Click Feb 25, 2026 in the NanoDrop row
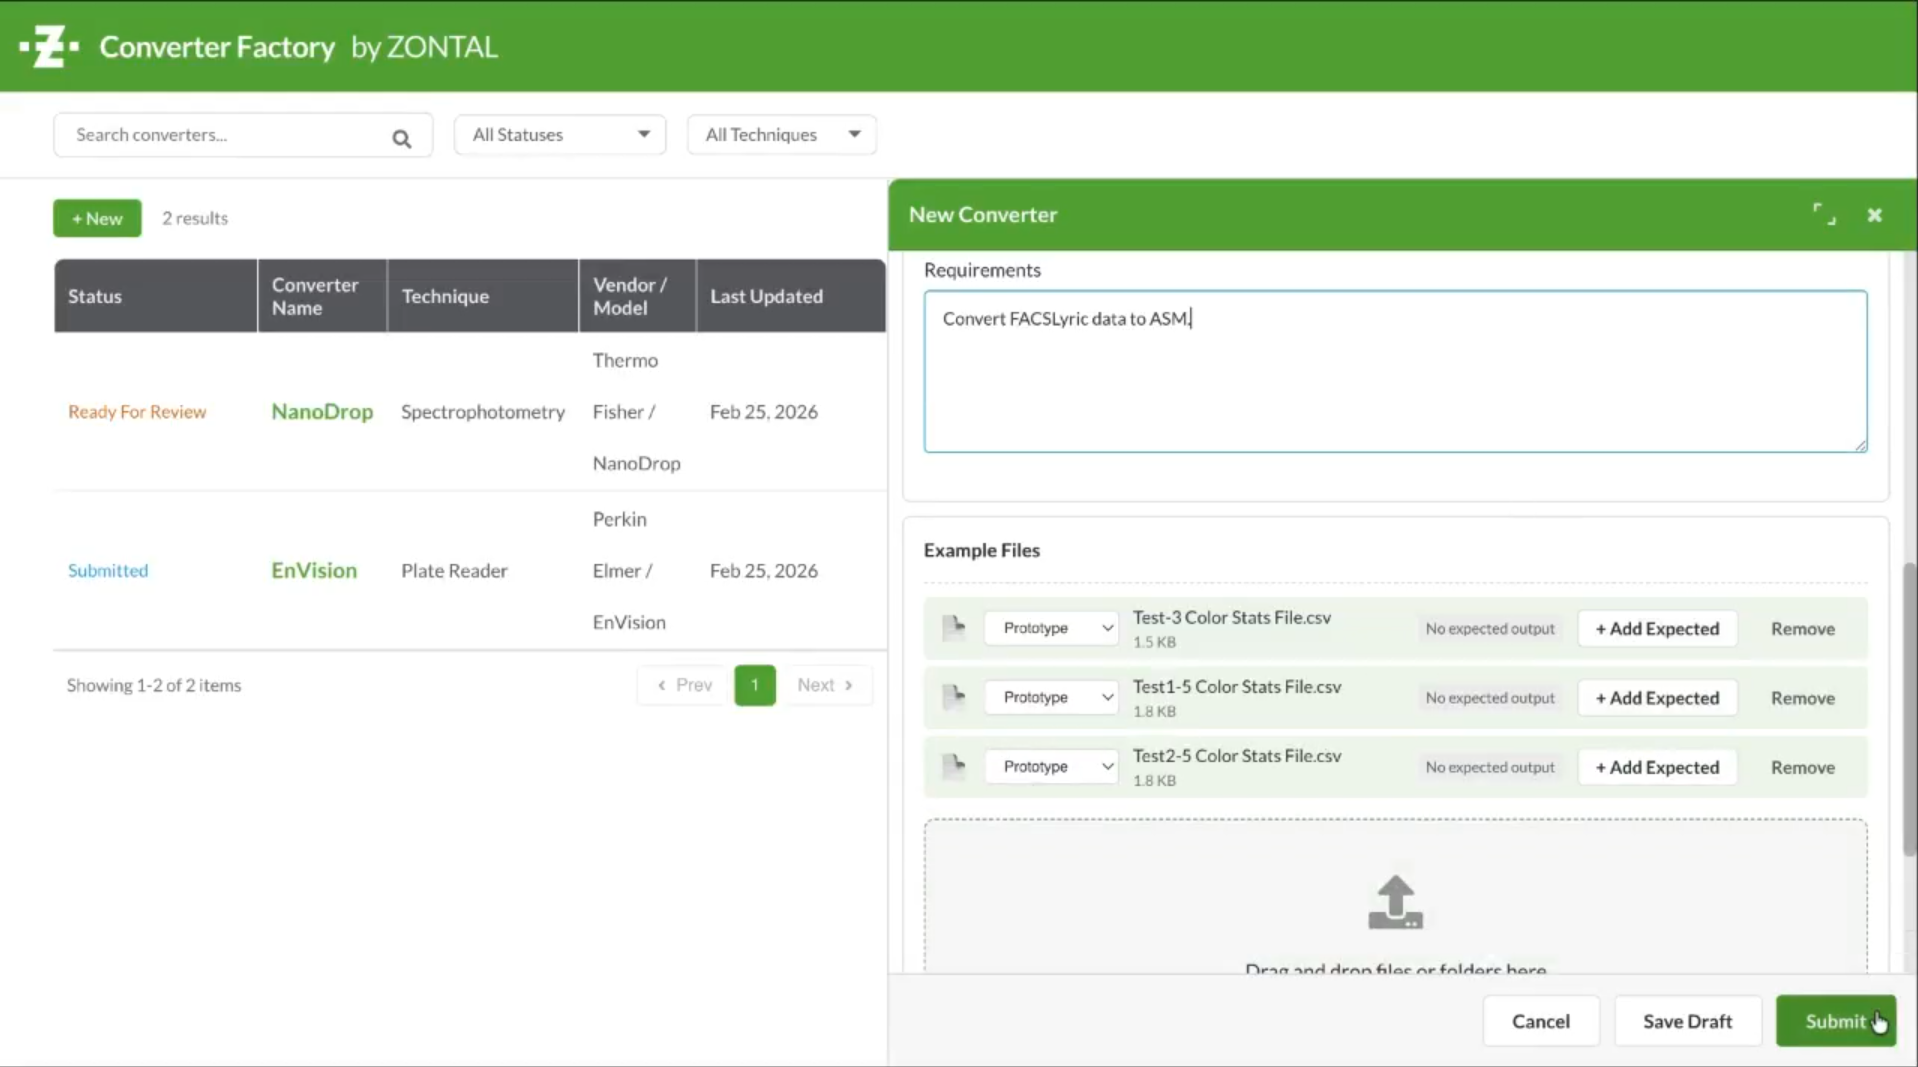1918x1067 pixels. pos(763,411)
